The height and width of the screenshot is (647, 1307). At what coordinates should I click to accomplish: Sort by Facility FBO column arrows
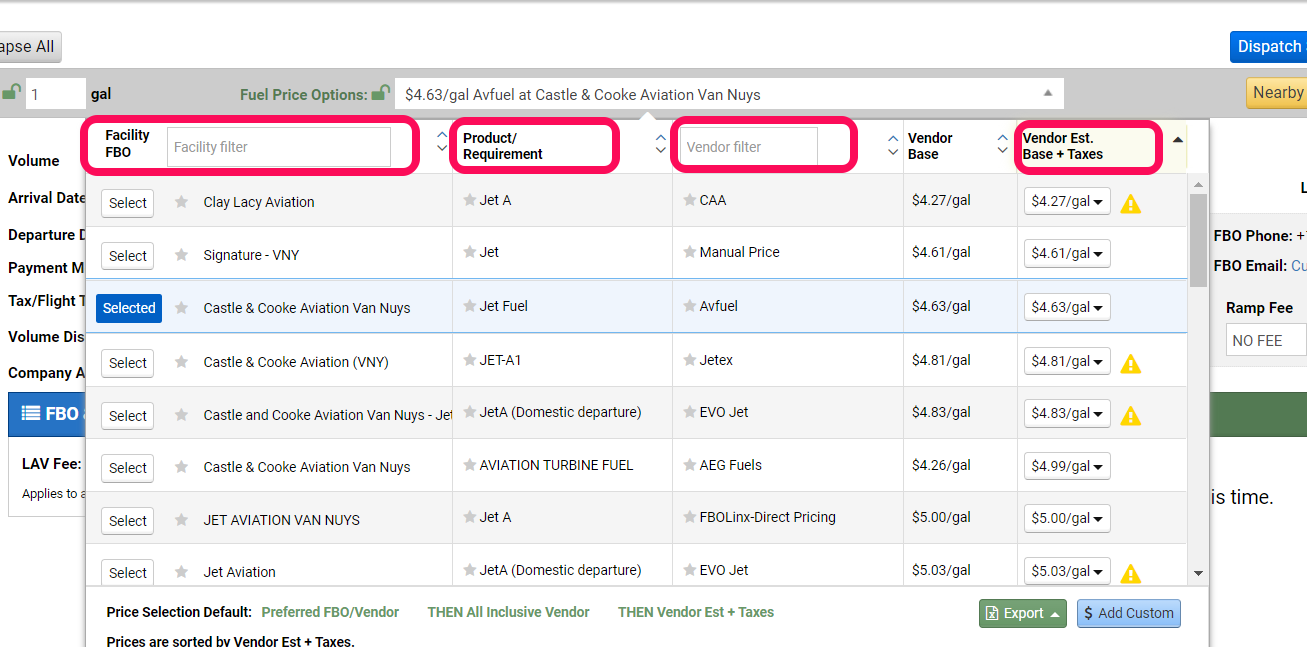(x=442, y=142)
